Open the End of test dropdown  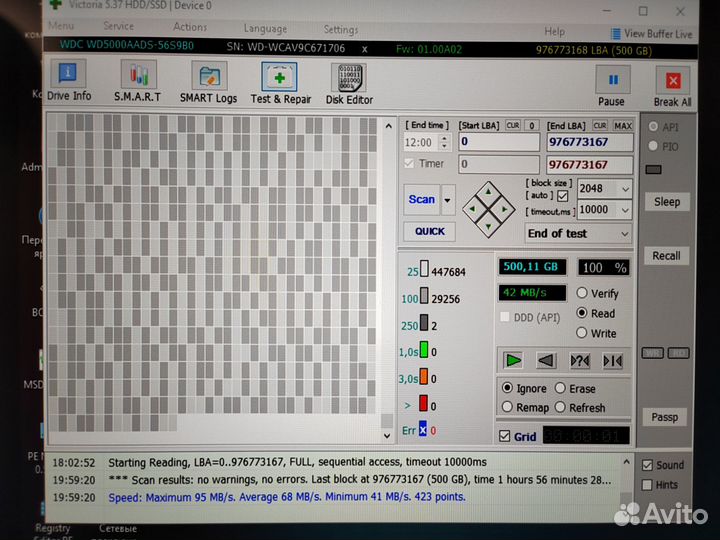point(579,233)
